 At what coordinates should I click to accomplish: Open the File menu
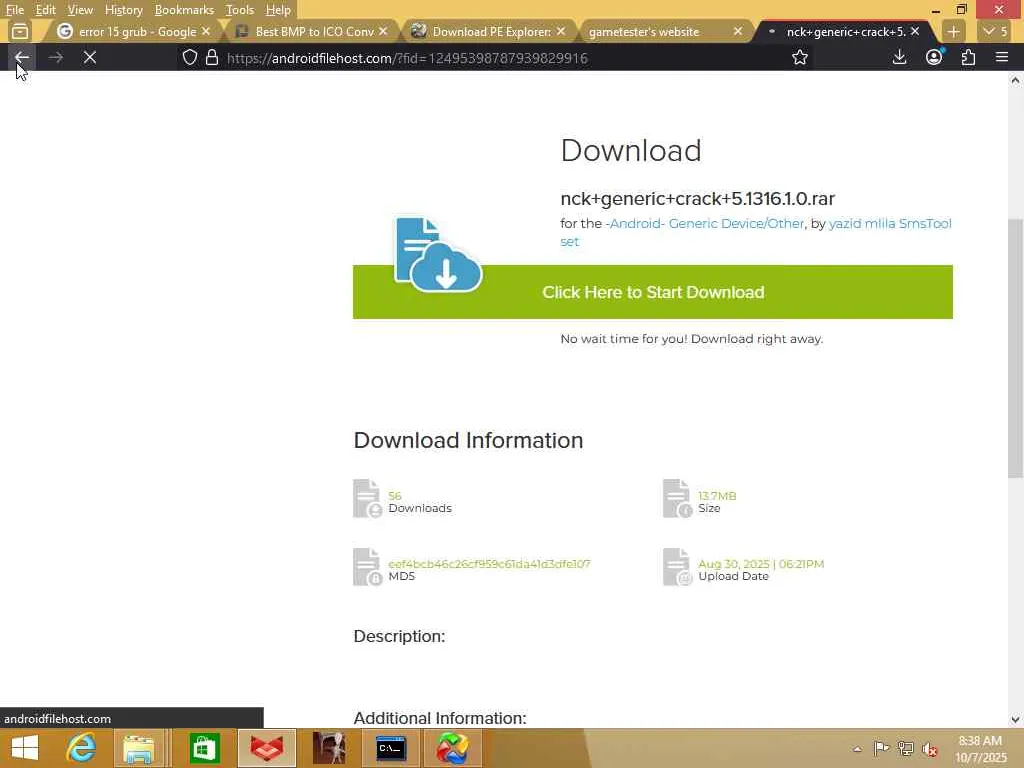(14, 10)
